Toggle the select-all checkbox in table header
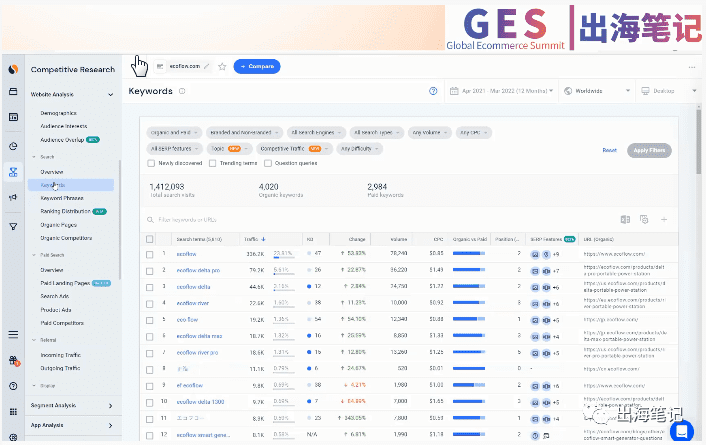 [149, 239]
